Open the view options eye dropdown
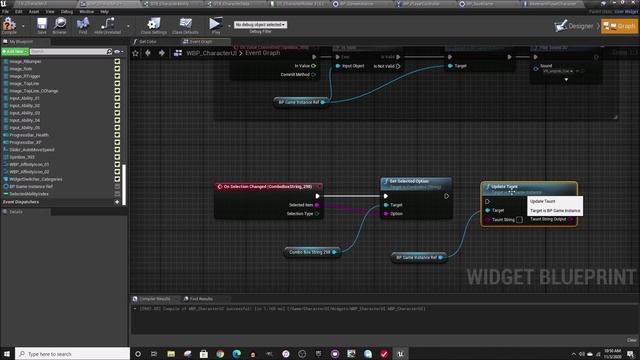 [x=119, y=52]
